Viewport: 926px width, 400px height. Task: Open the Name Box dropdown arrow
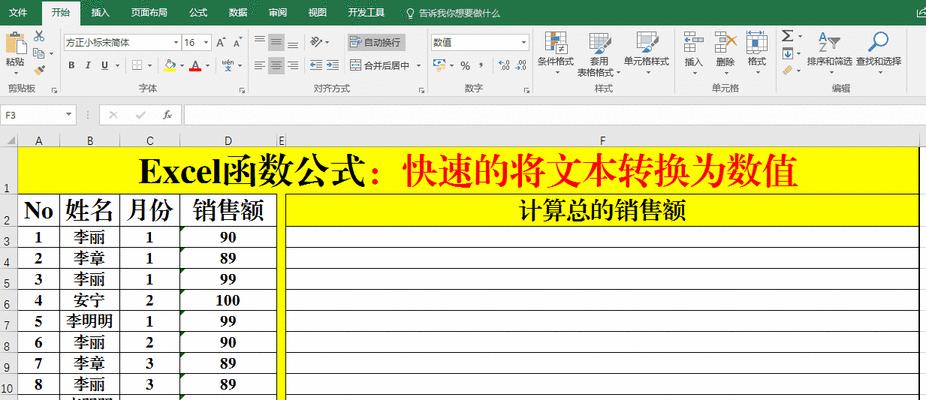pyautogui.click(x=69, y=115)
